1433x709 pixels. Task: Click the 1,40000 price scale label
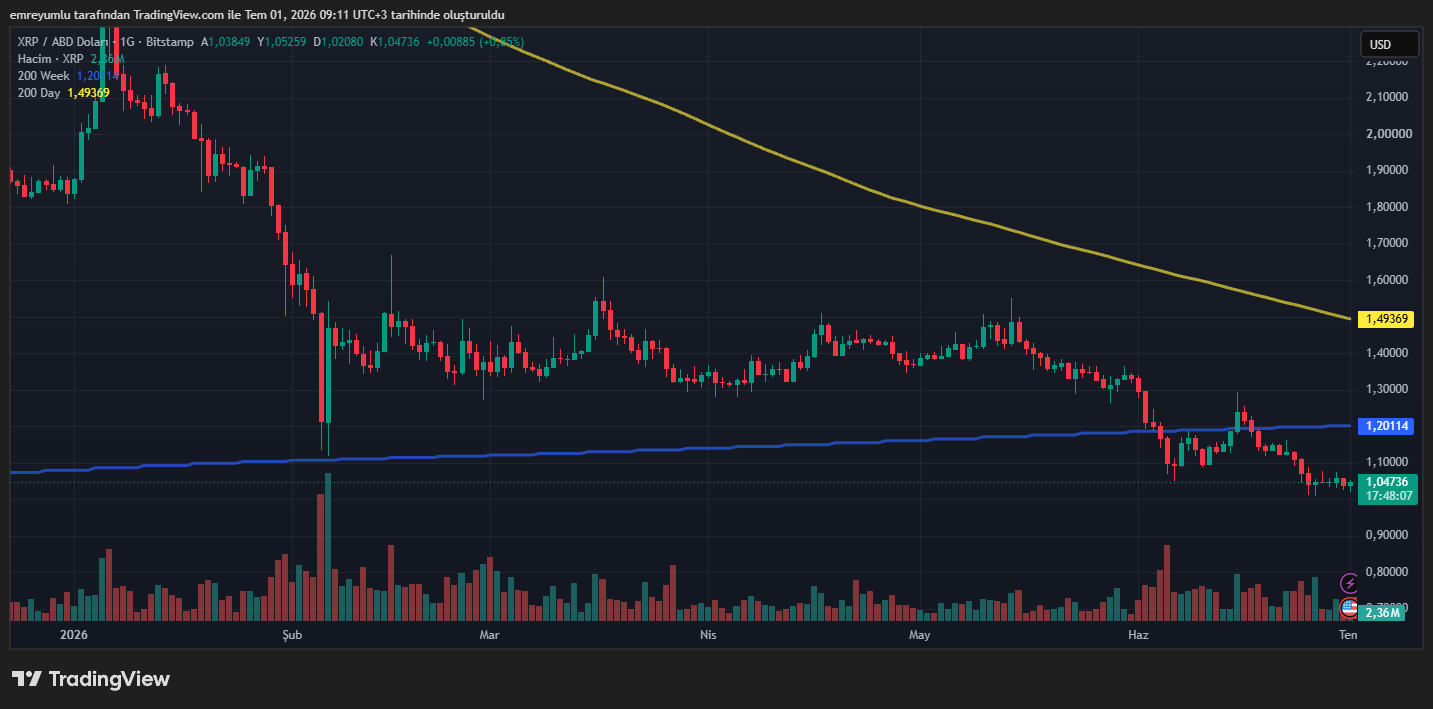1388,353
